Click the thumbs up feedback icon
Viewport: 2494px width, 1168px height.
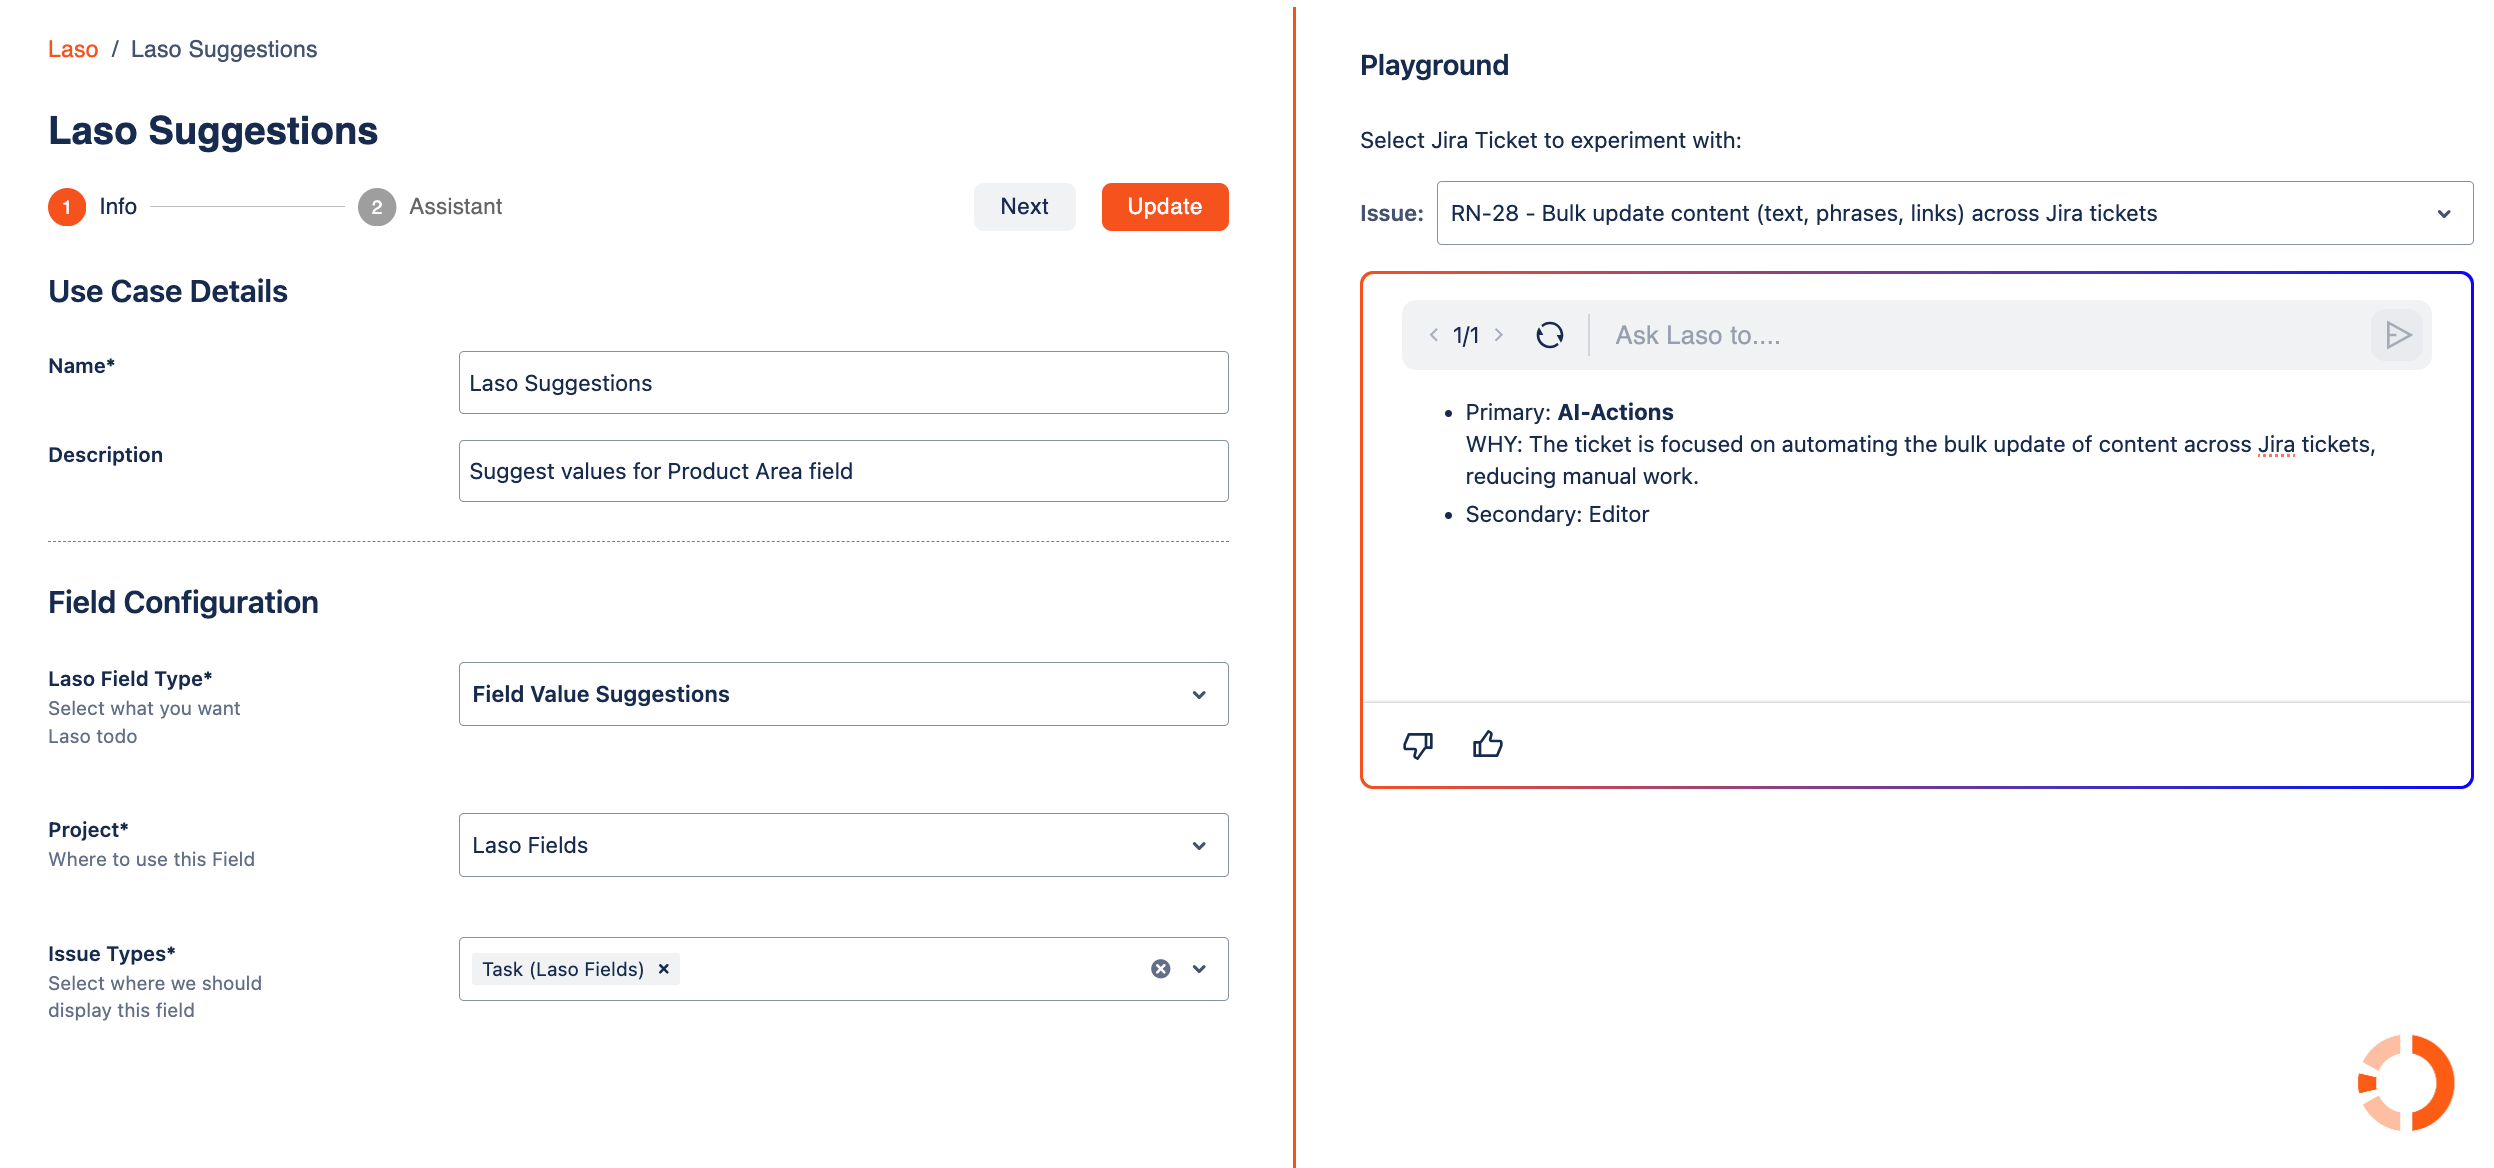coord(1487,744)
